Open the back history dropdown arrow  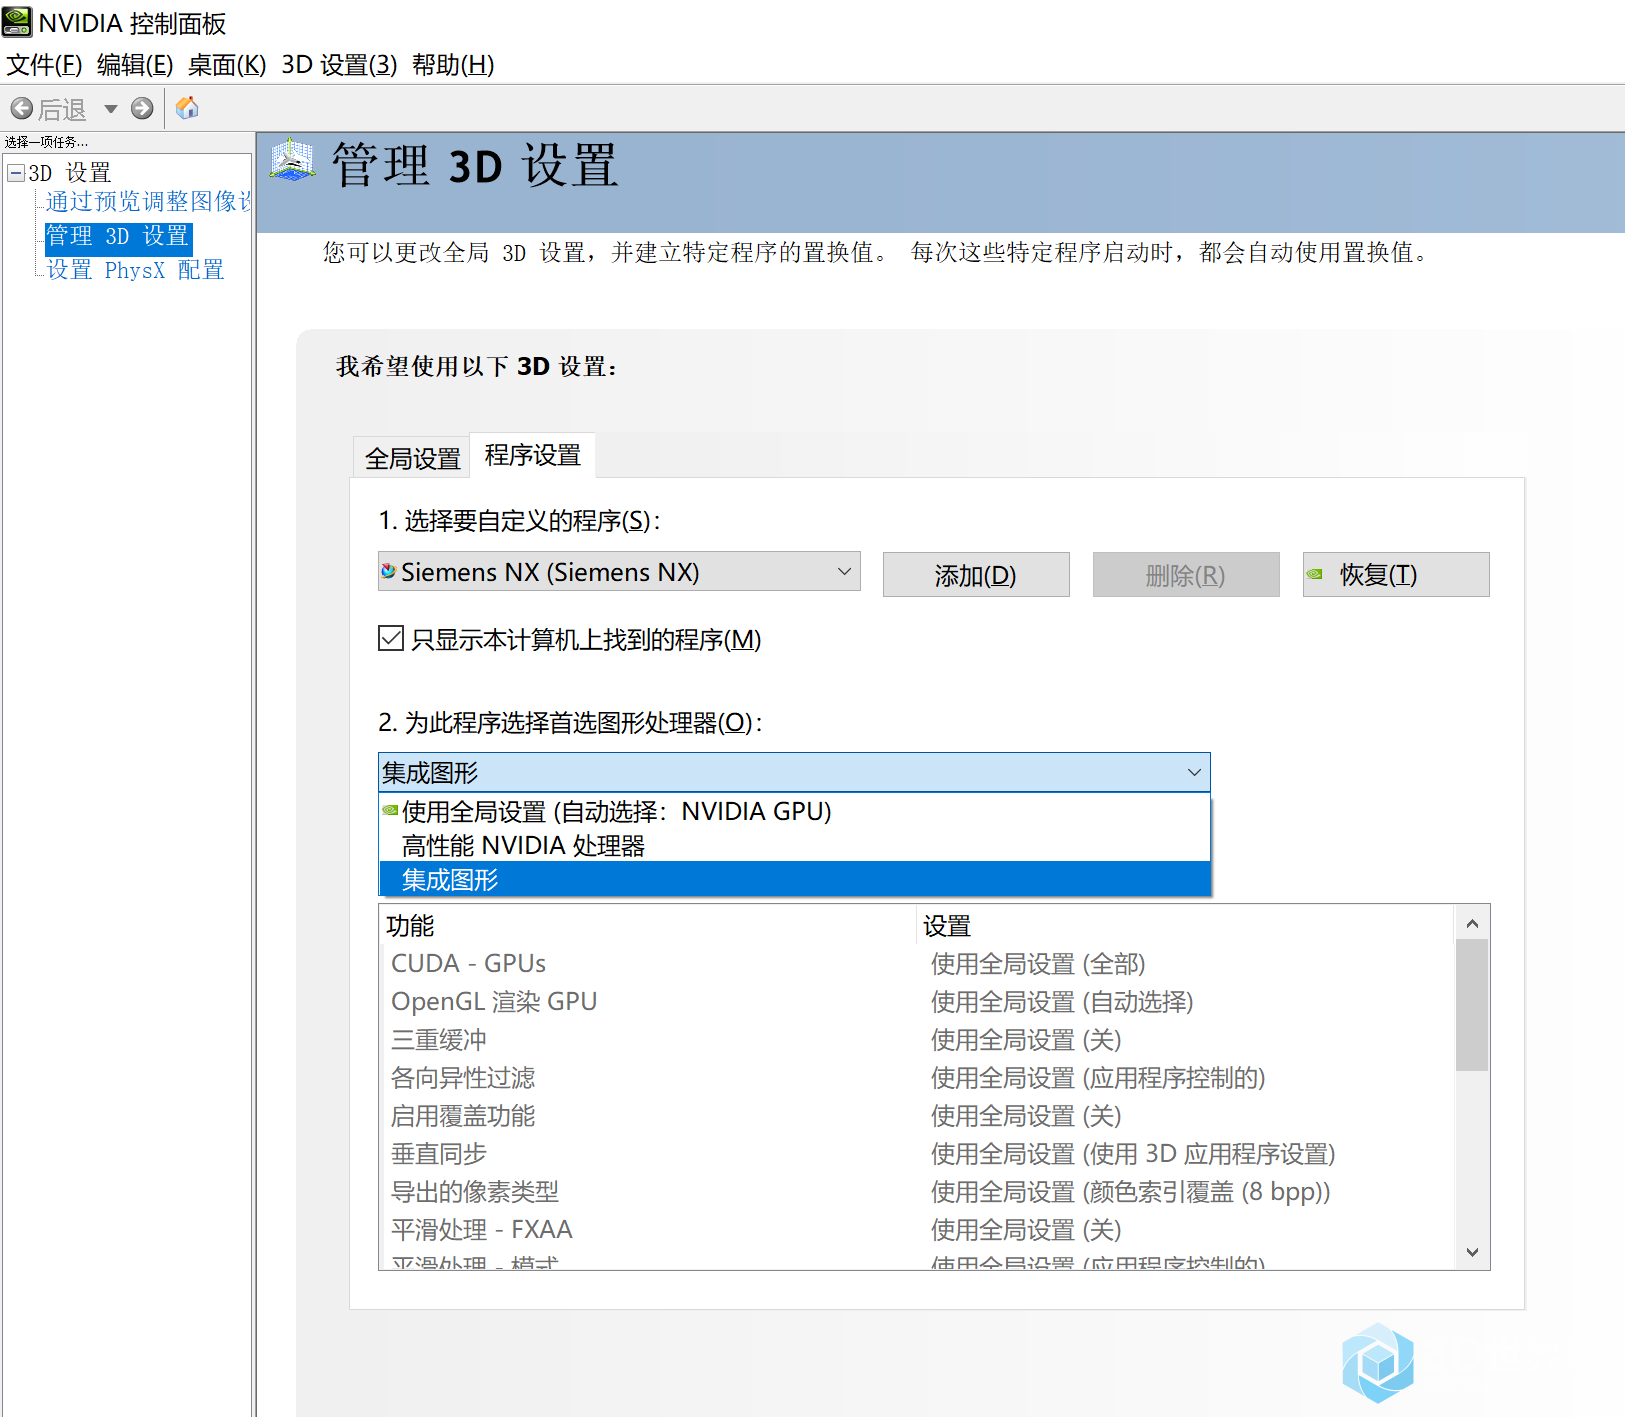pos(111,108)
